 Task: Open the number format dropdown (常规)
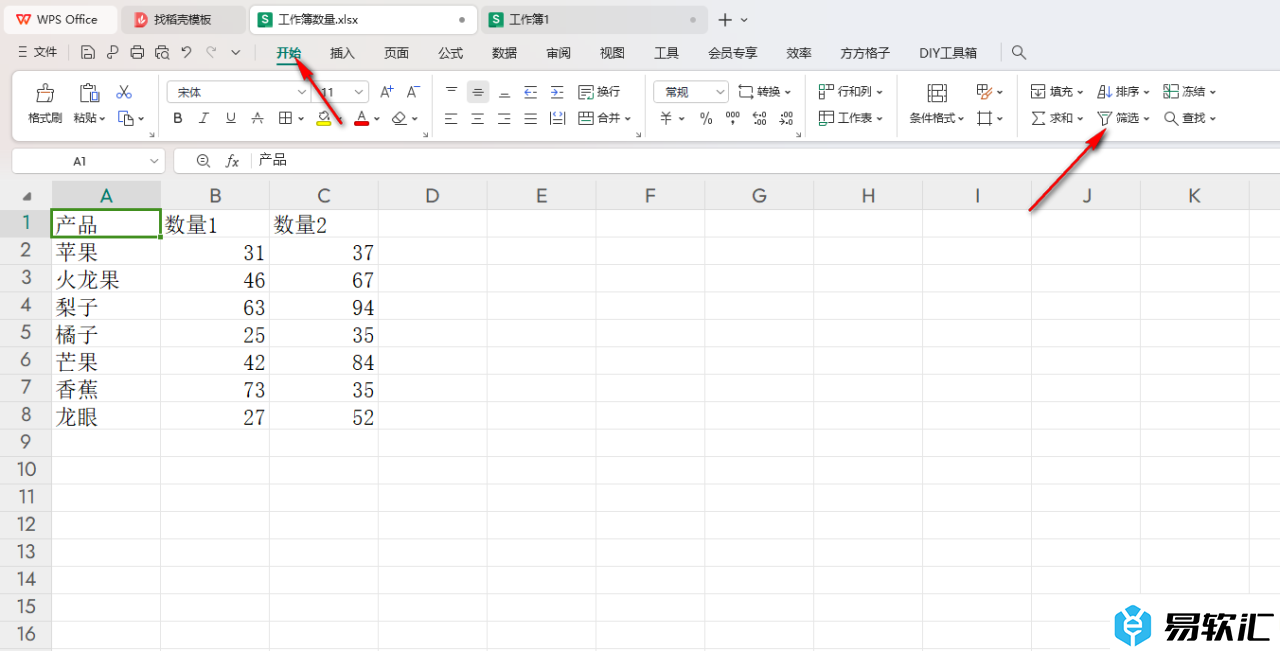[x=720, y=92]
